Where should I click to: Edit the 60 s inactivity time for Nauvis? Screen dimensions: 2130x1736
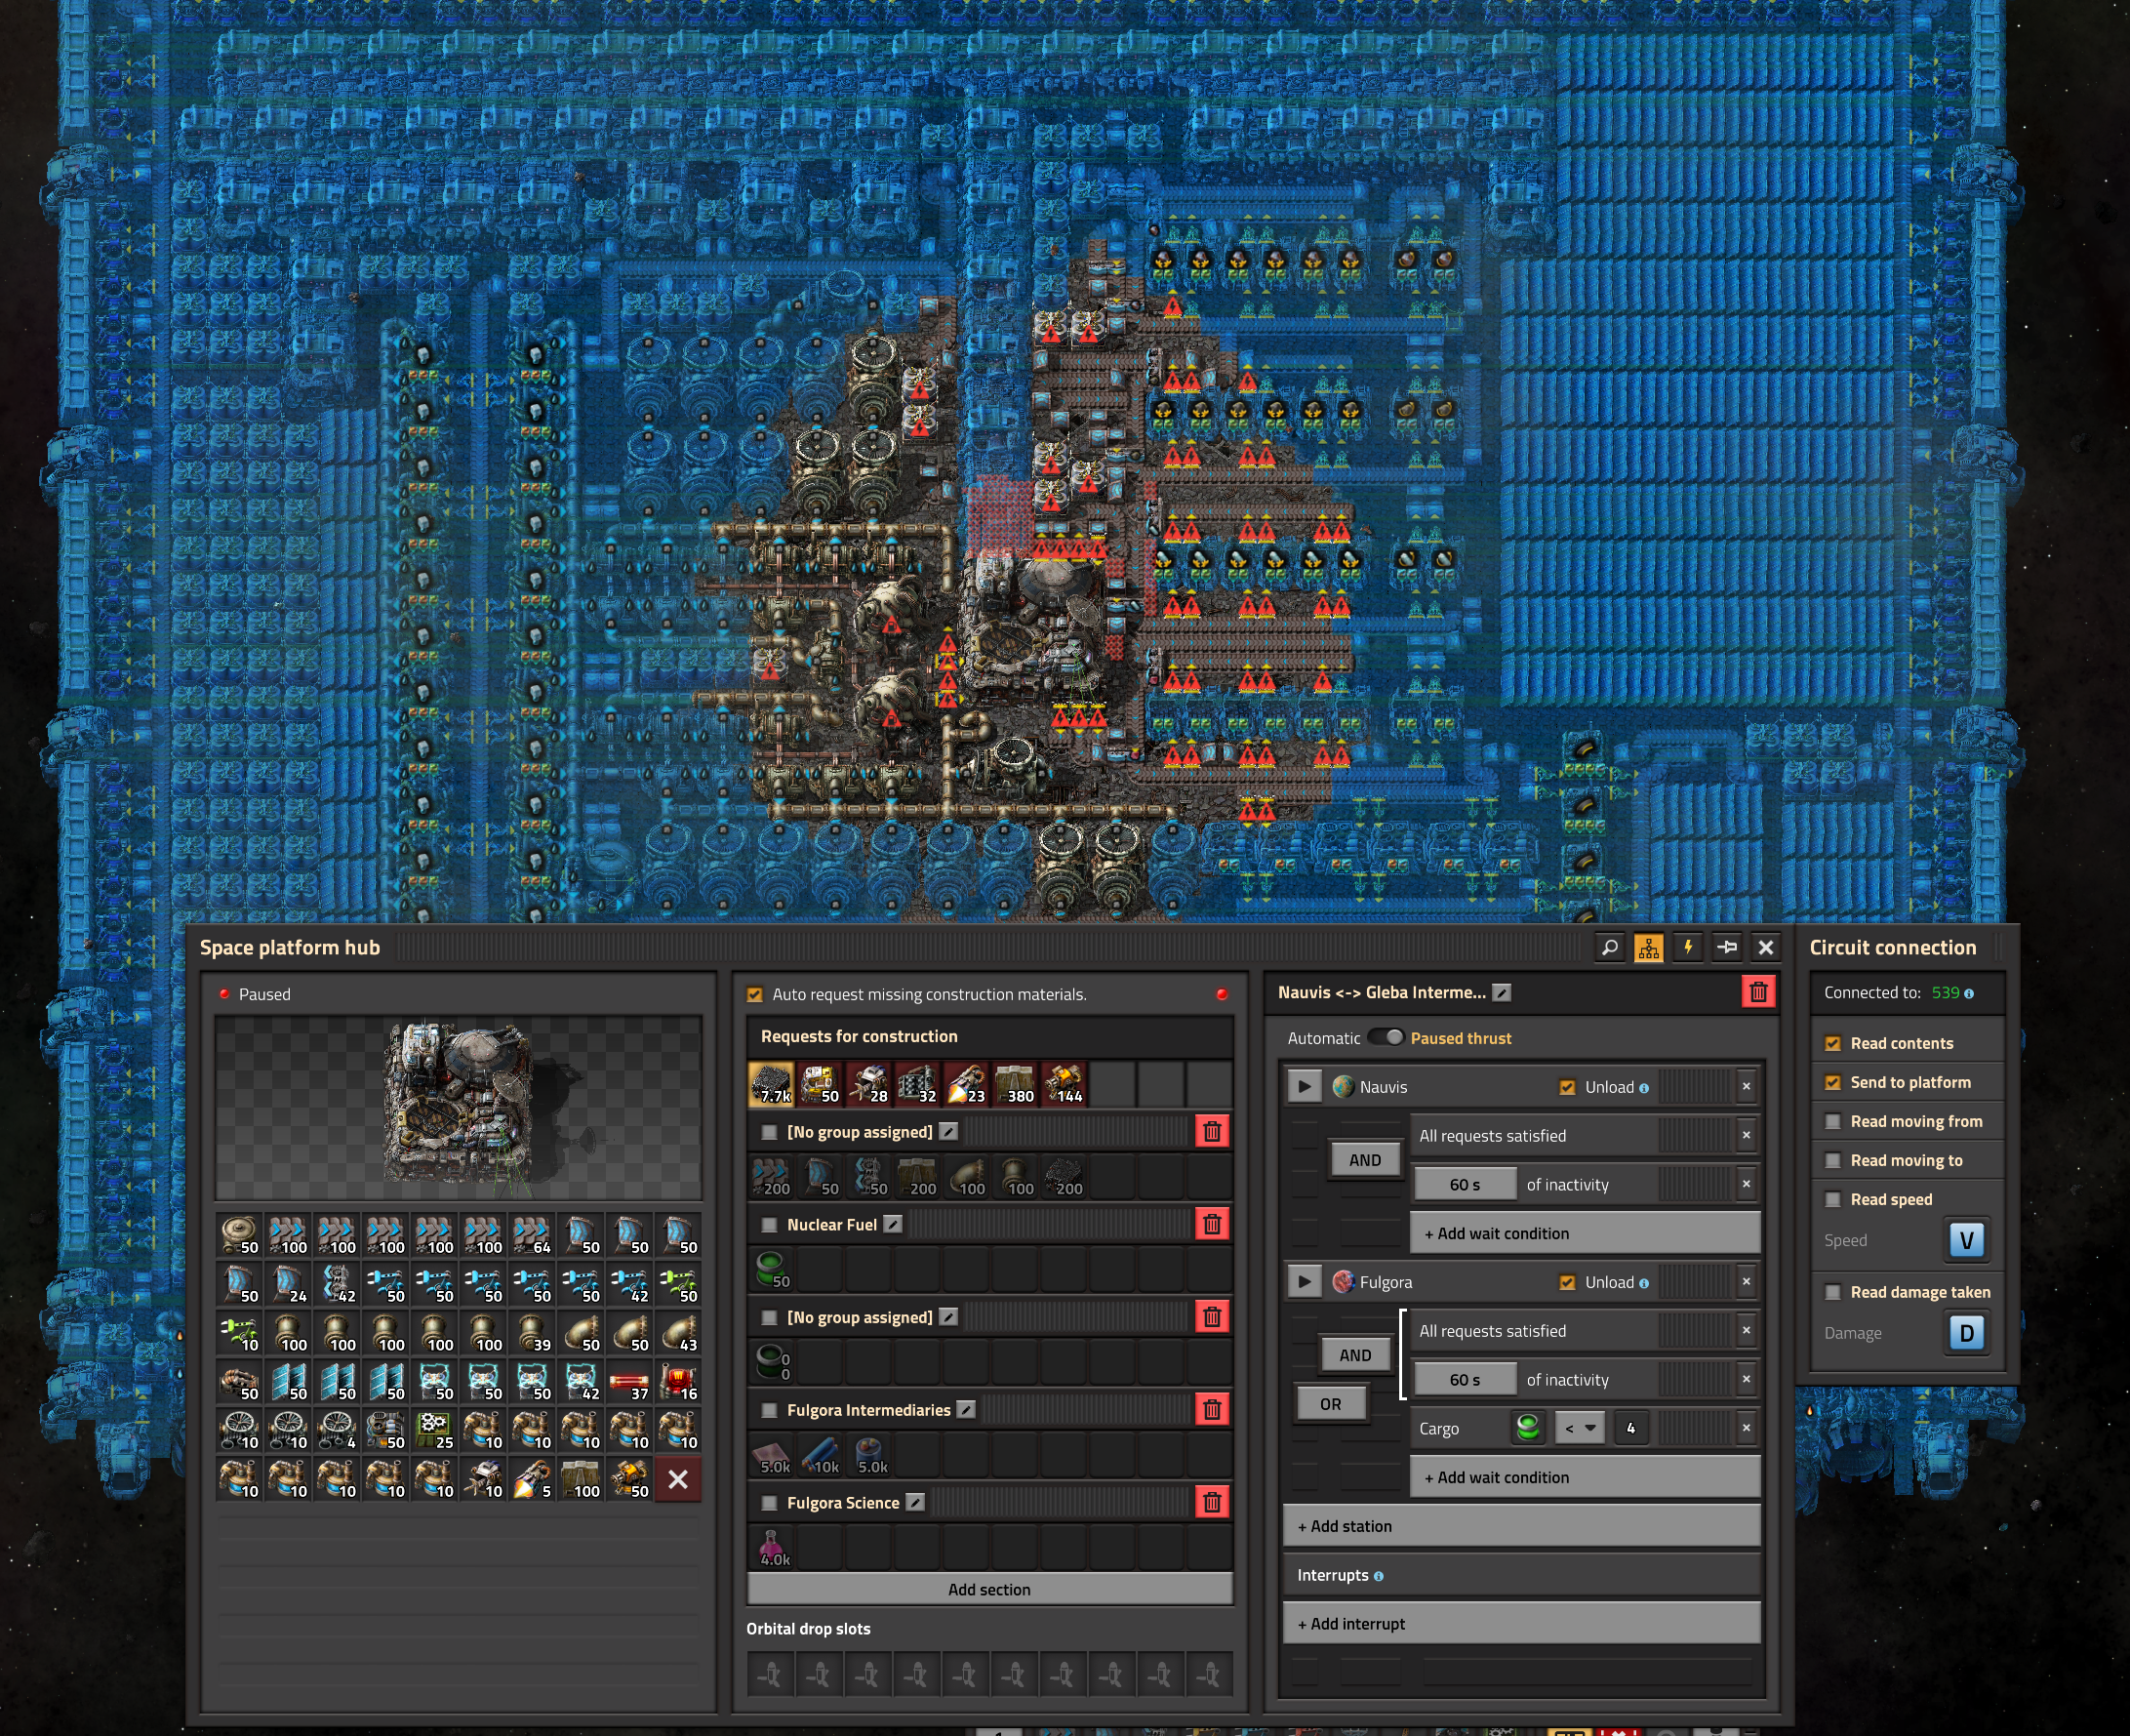(1465, 1184)
